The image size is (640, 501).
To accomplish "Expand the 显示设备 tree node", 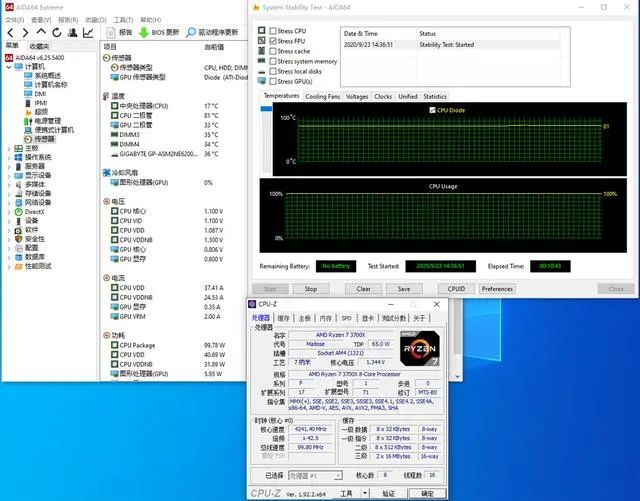I will 9,176.
